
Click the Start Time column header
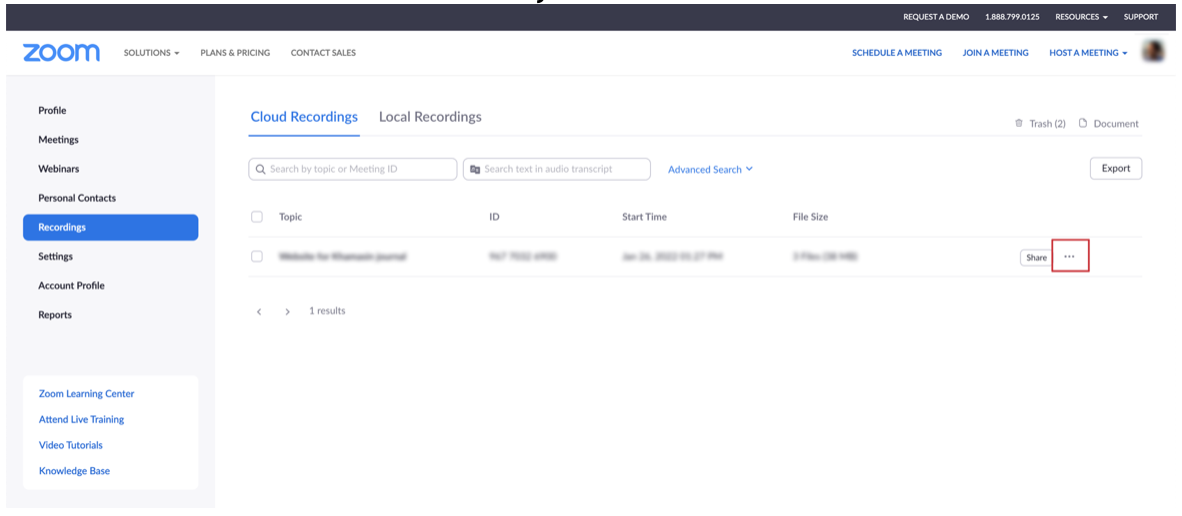pyautogui.click(x=645, y=217)
